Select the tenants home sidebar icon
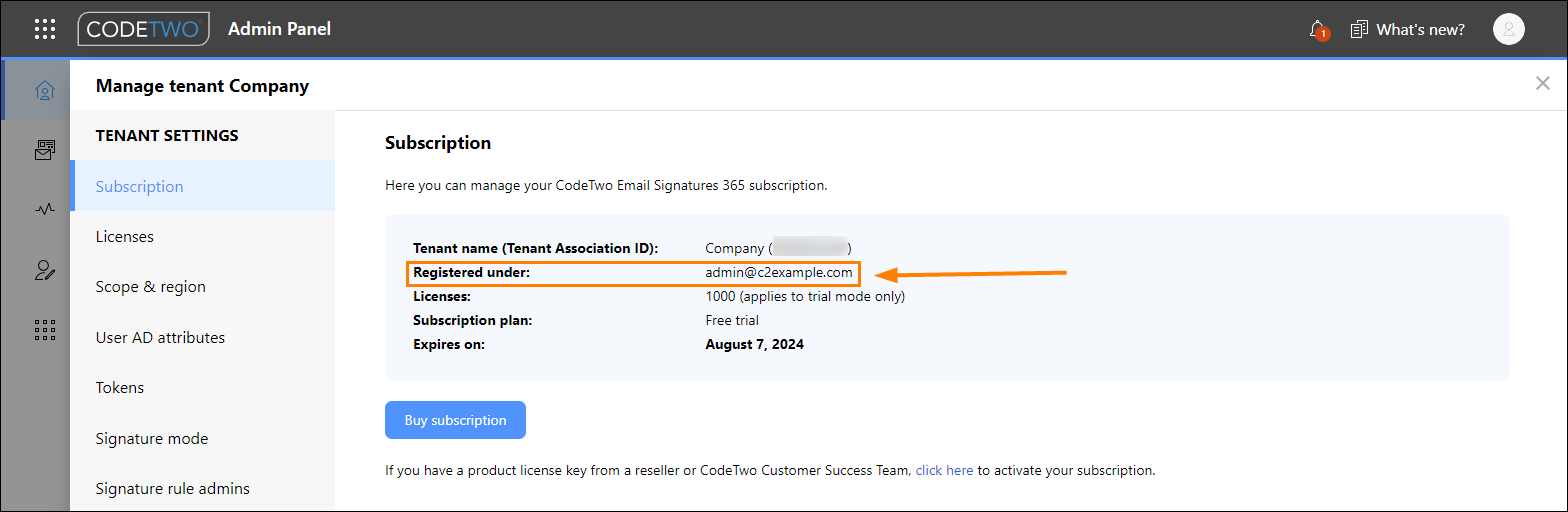The width and height of the screenshot is (1568, 512). click(44, 91)
